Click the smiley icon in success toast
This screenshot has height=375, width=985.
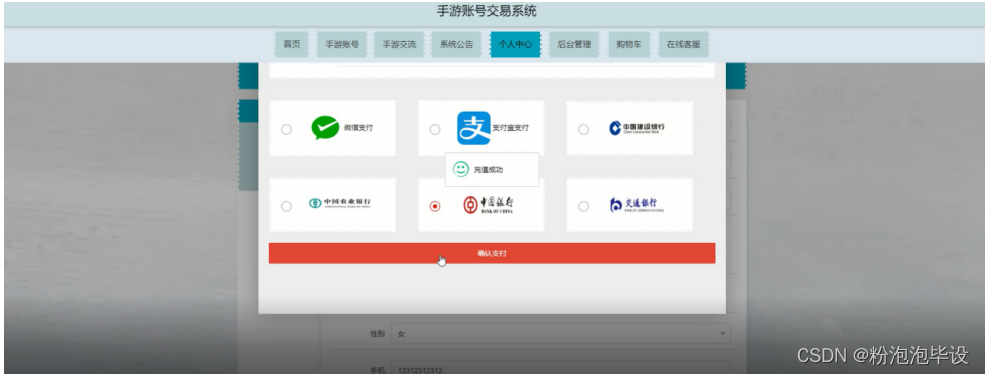[x=461, y=170]
